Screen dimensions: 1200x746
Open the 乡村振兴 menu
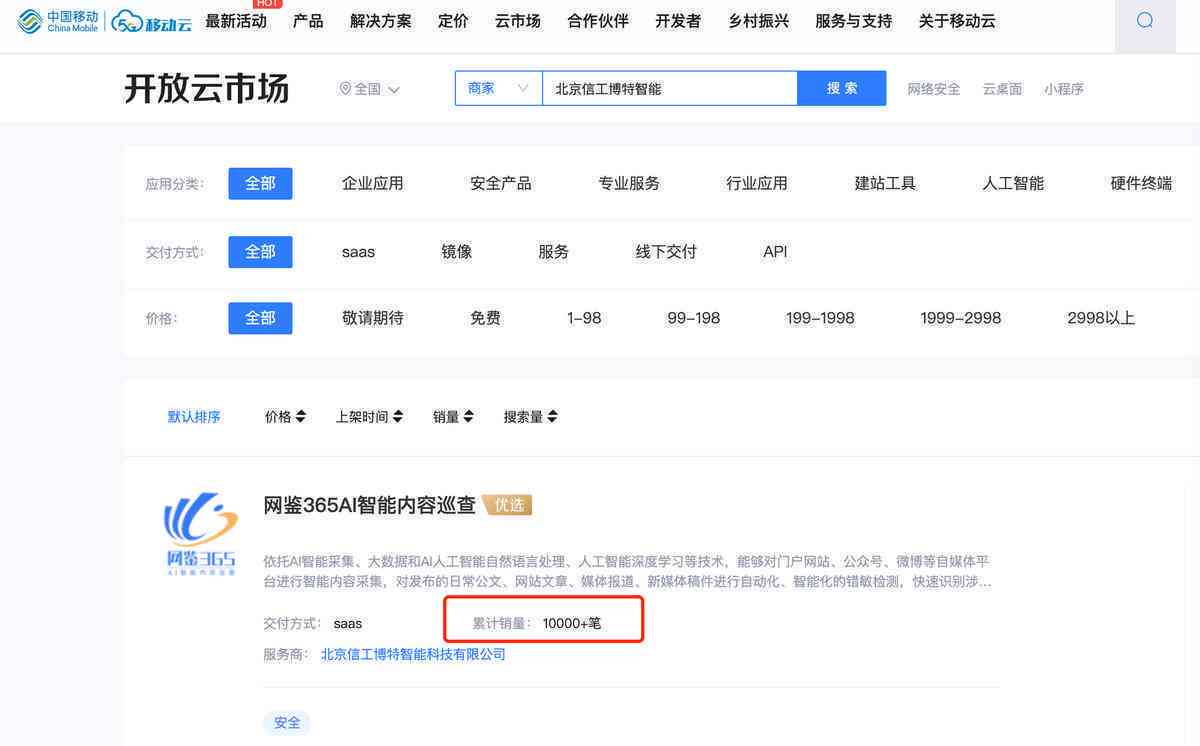[758, 21]
